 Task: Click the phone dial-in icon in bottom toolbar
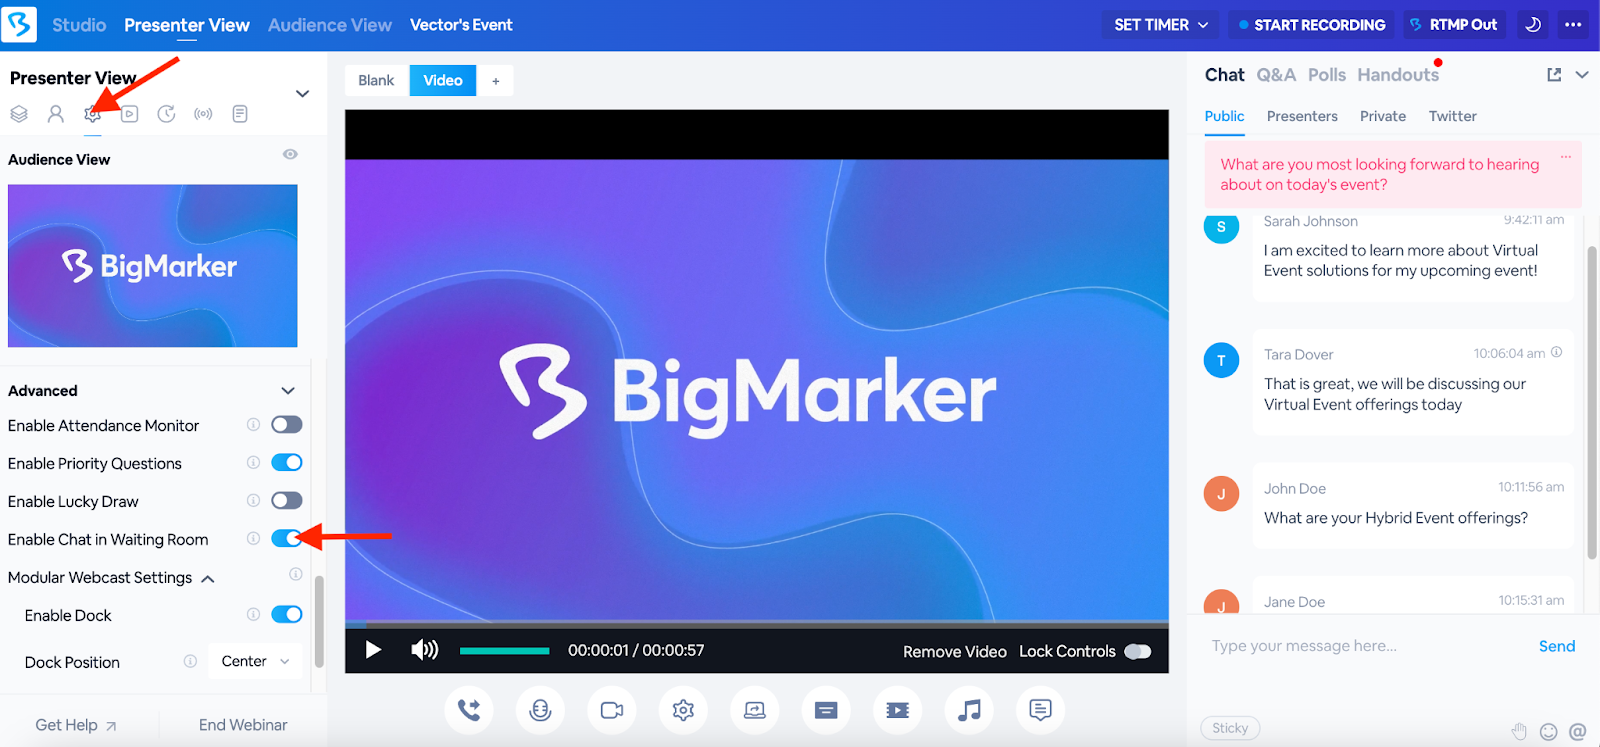469,710
